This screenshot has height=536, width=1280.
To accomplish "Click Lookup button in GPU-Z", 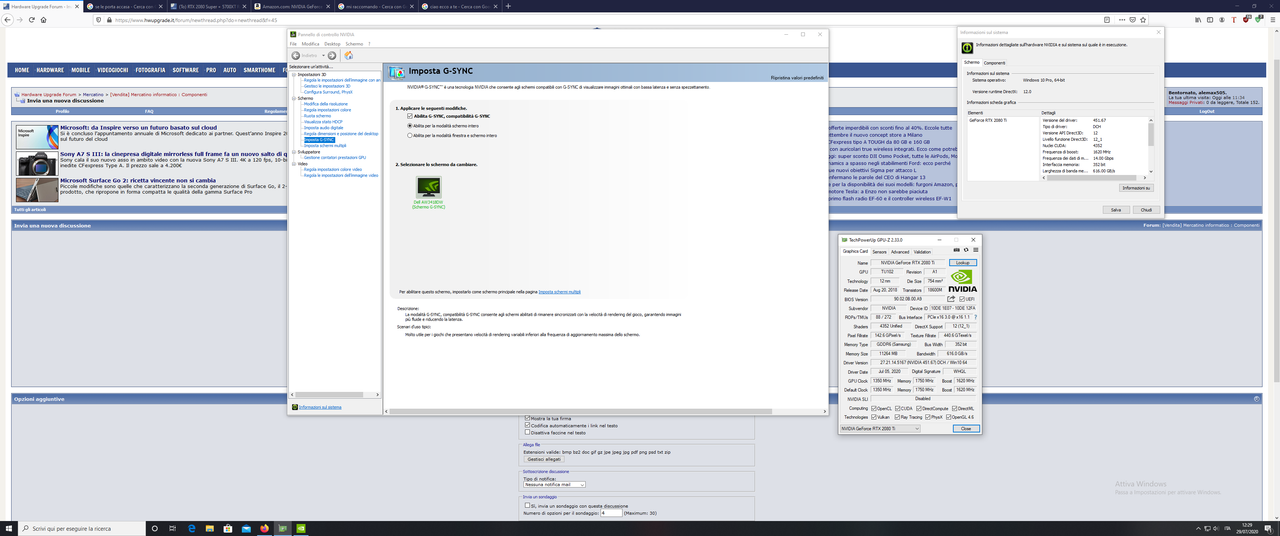I will tap(962, 262).
